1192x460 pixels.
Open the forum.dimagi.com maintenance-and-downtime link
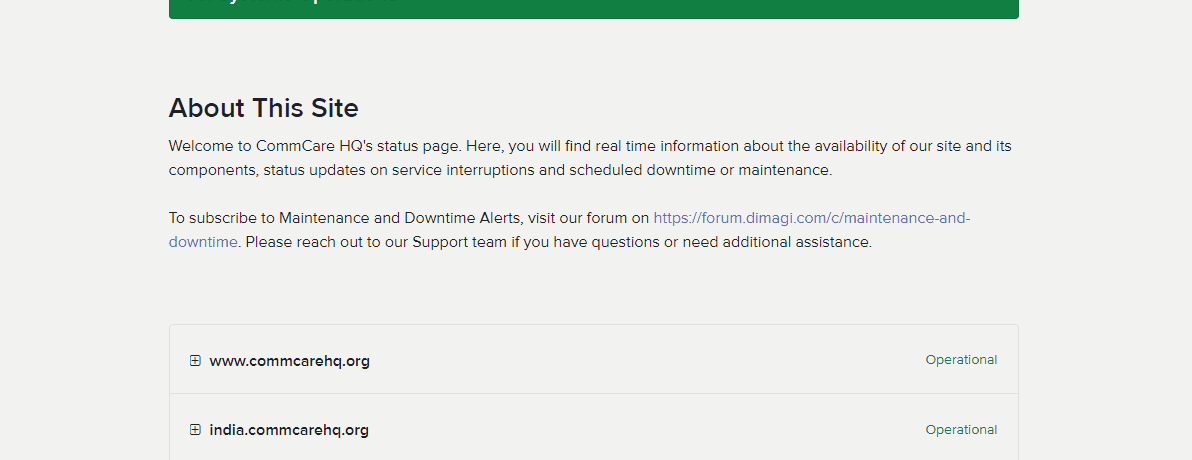coord(812,218)
